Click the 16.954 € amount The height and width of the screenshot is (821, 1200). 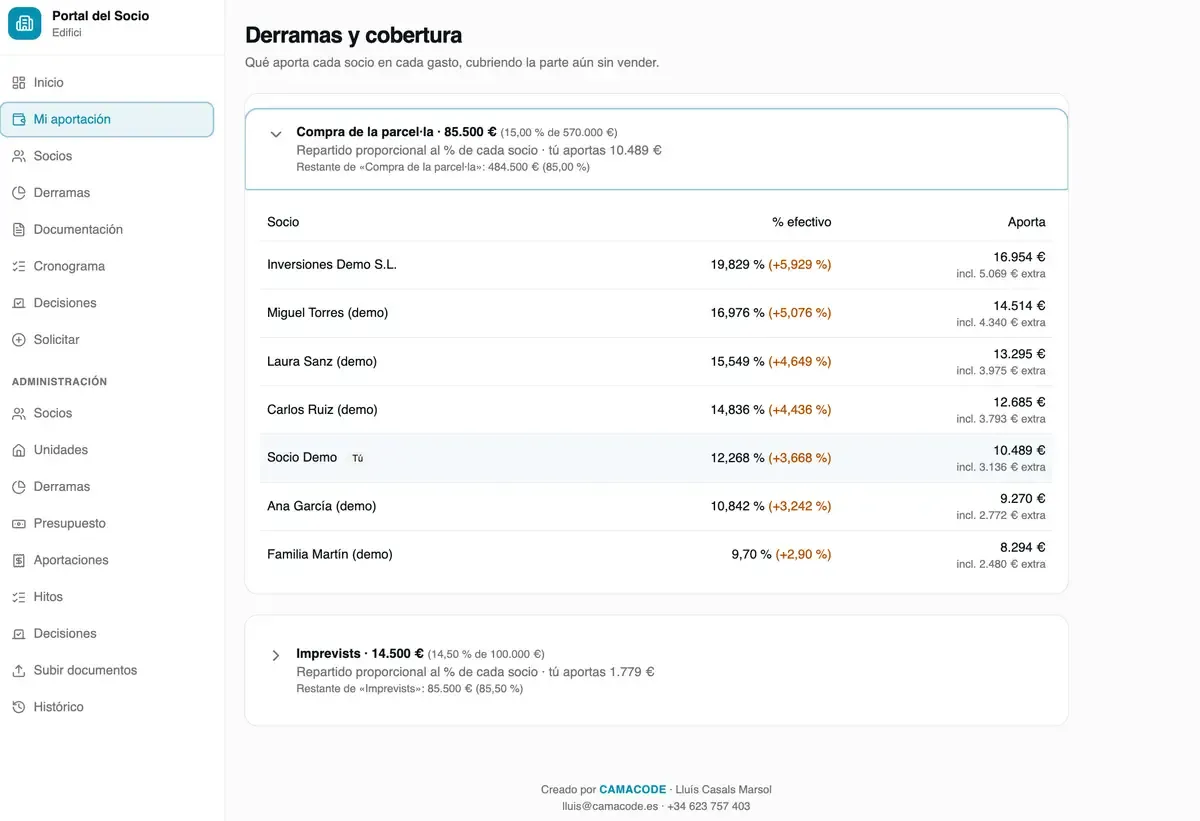coord(1019,257)
